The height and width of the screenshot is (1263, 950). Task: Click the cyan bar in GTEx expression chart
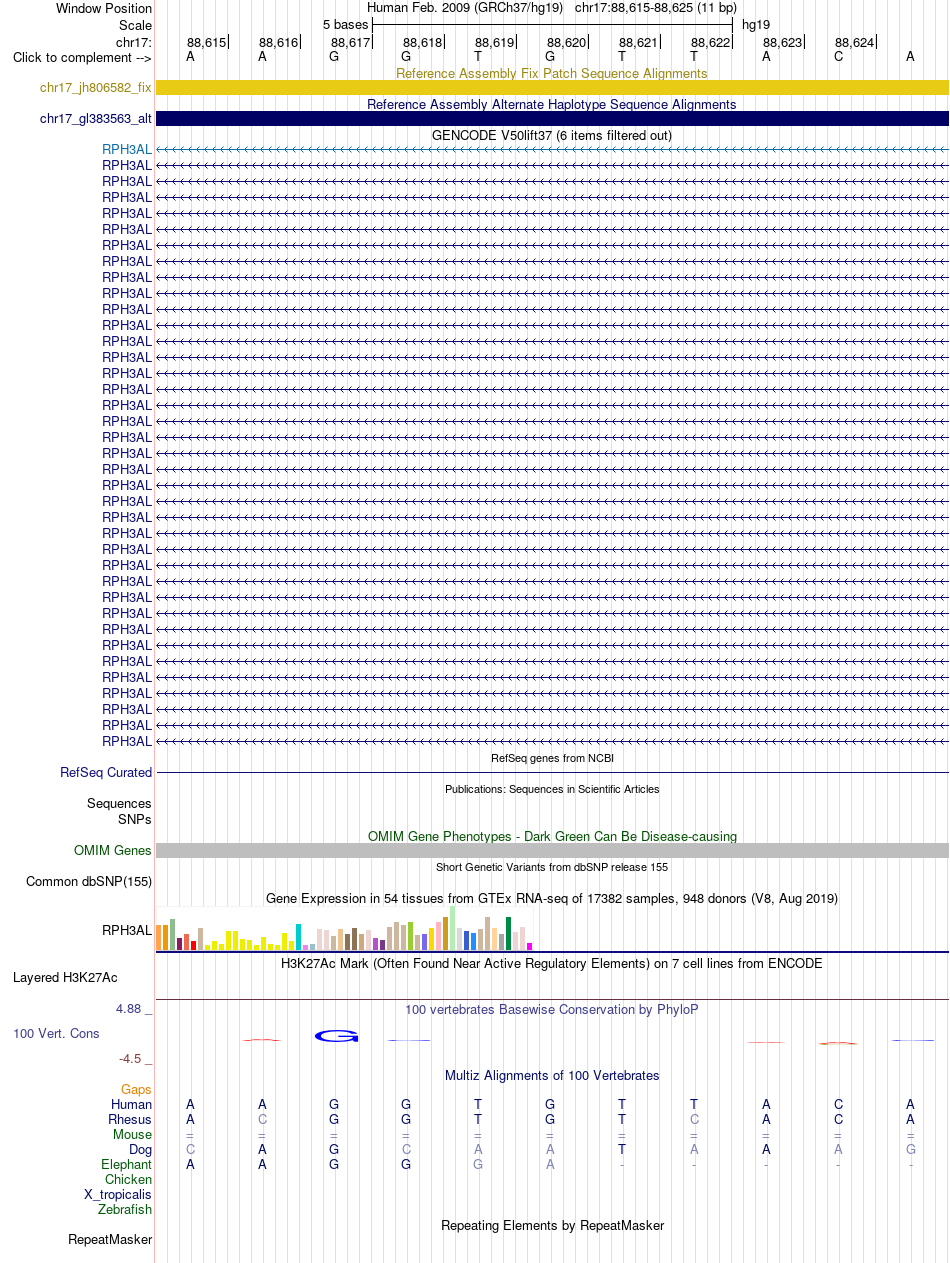pyautogui.click(x=299, y=937)
